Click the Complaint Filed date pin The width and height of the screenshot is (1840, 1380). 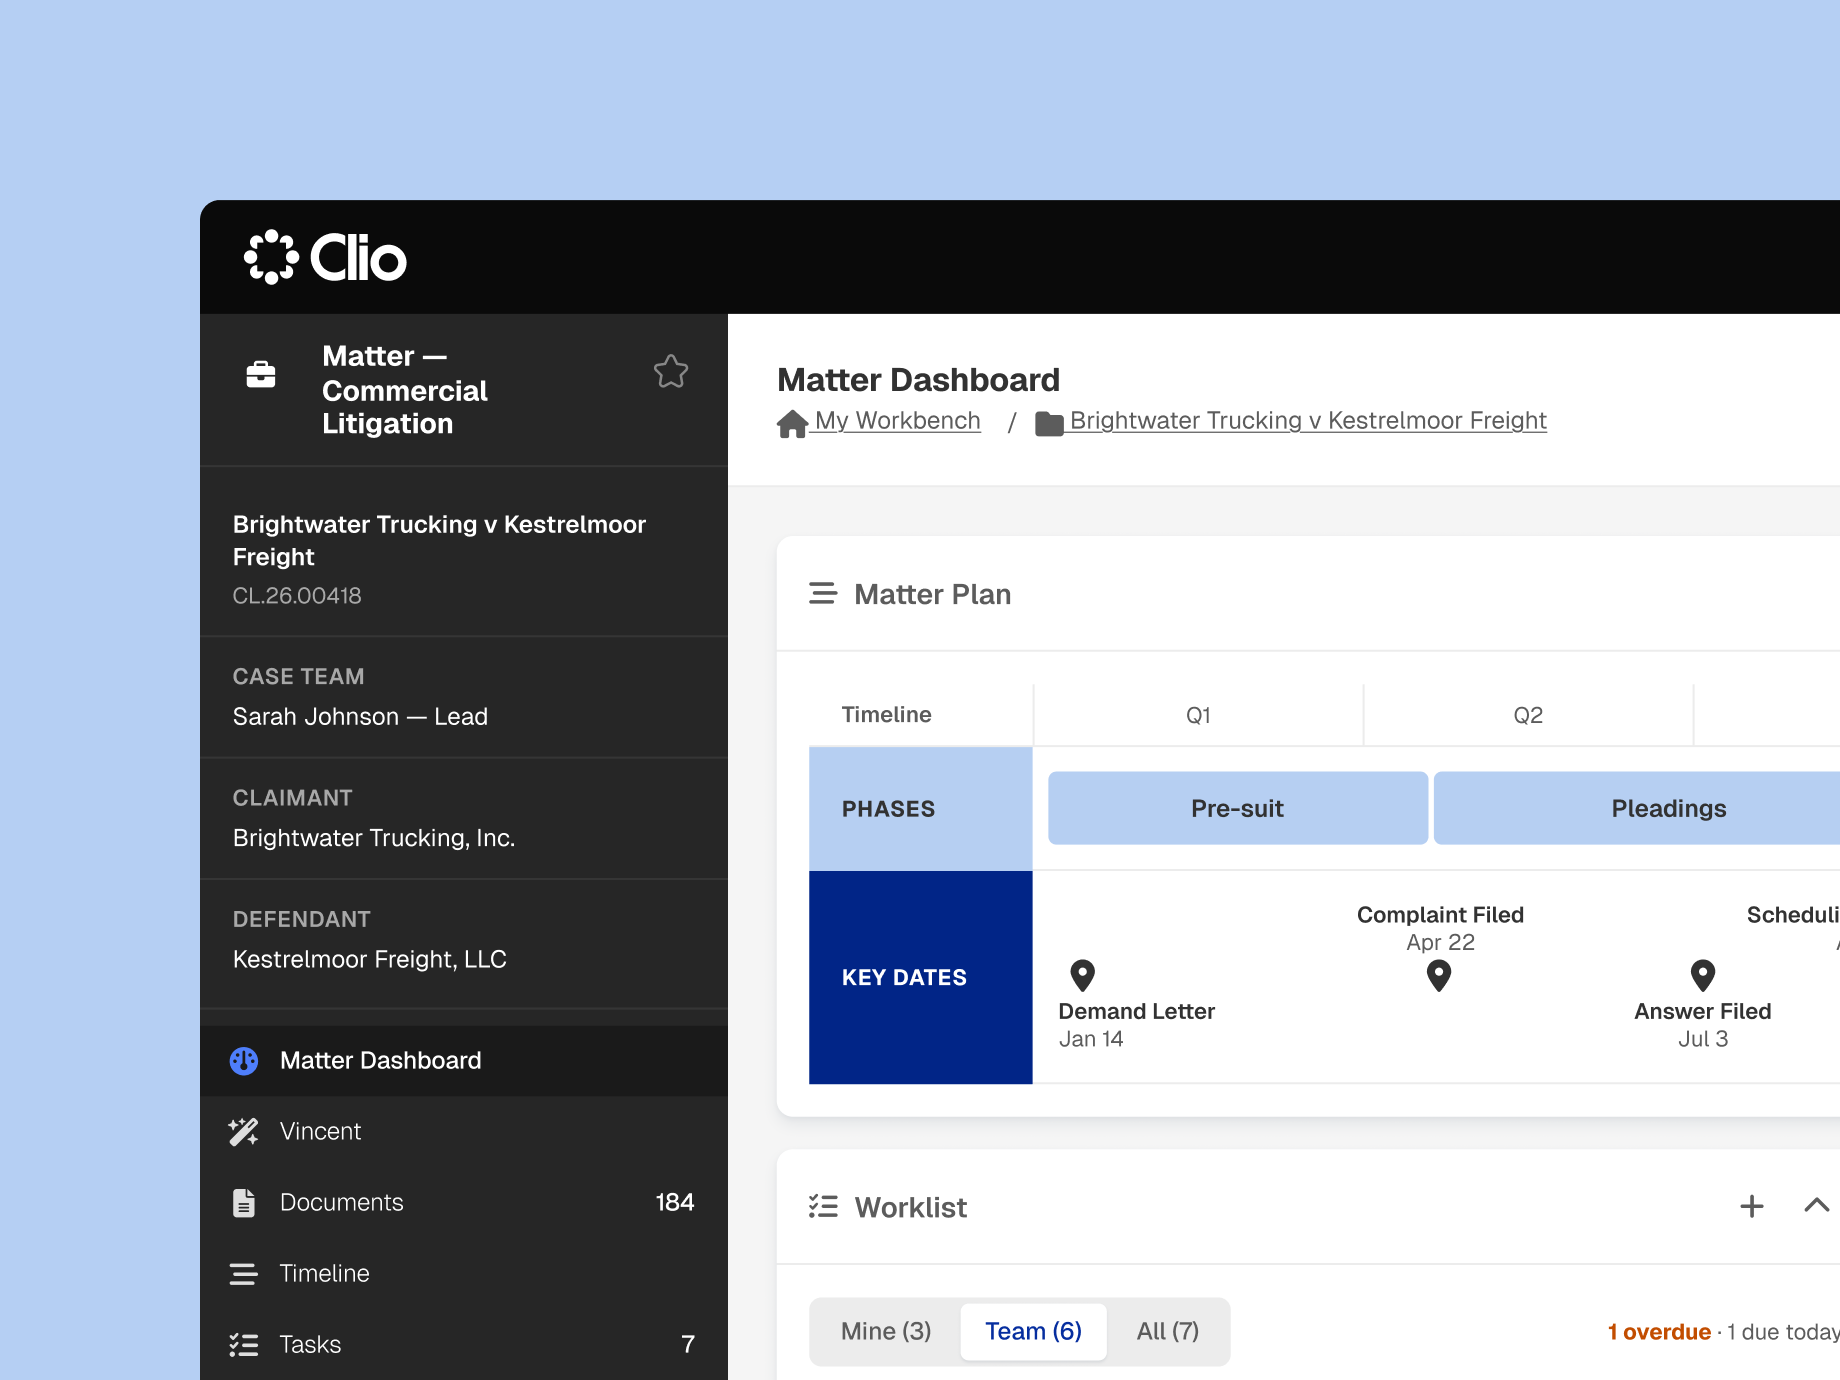point(1439,975)
